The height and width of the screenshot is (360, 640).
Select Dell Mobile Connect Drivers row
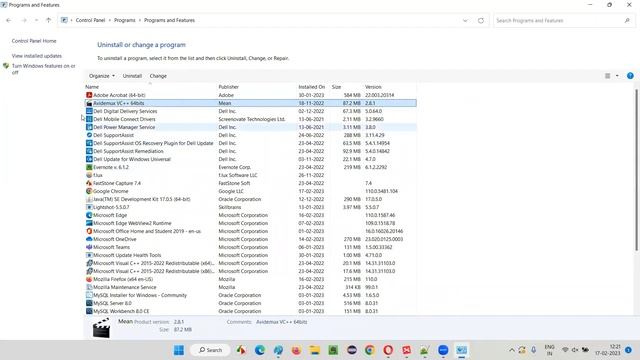coord(250,119)
